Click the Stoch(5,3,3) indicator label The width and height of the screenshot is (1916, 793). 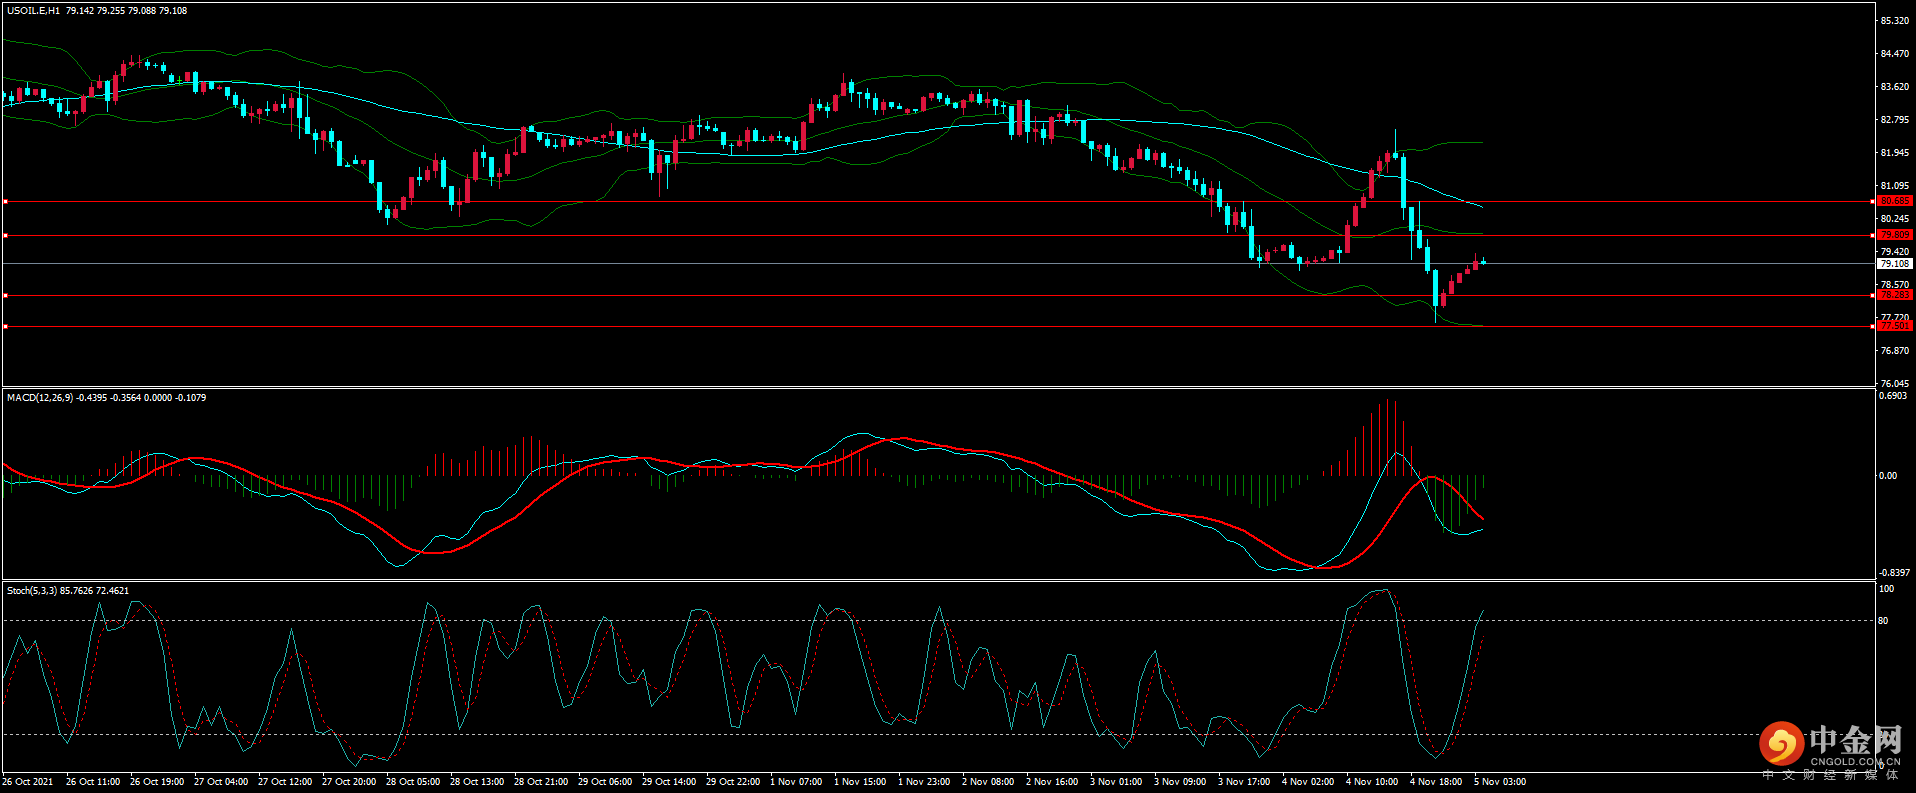click(32, 591)
